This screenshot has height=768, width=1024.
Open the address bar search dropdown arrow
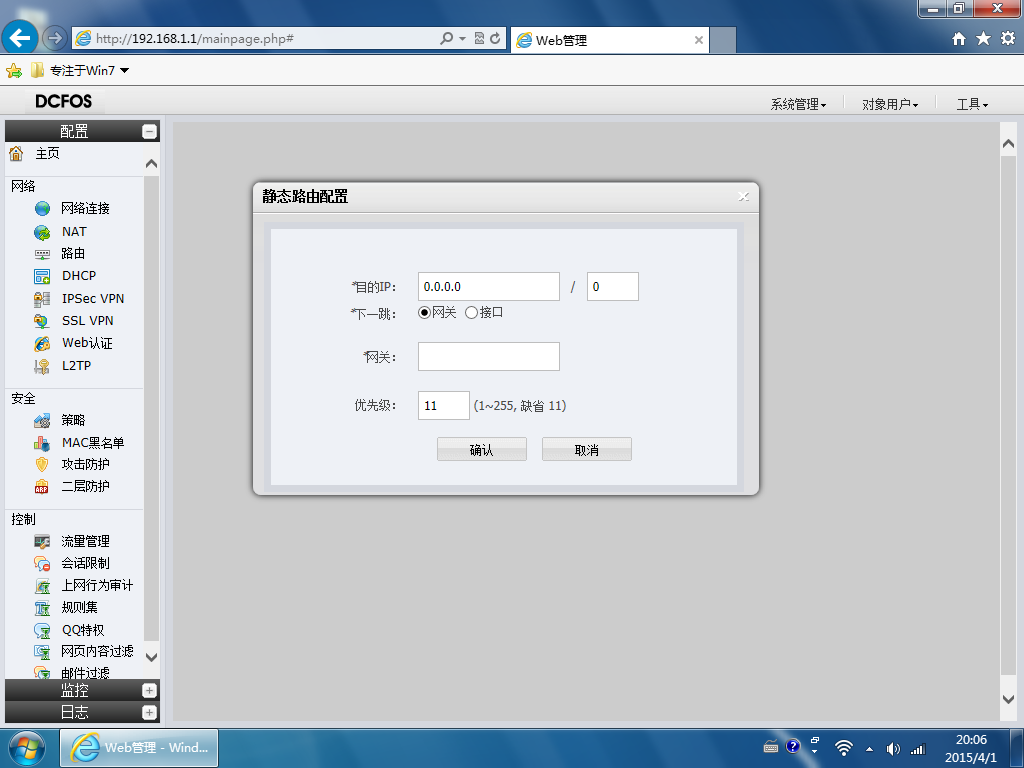[462, 39]
